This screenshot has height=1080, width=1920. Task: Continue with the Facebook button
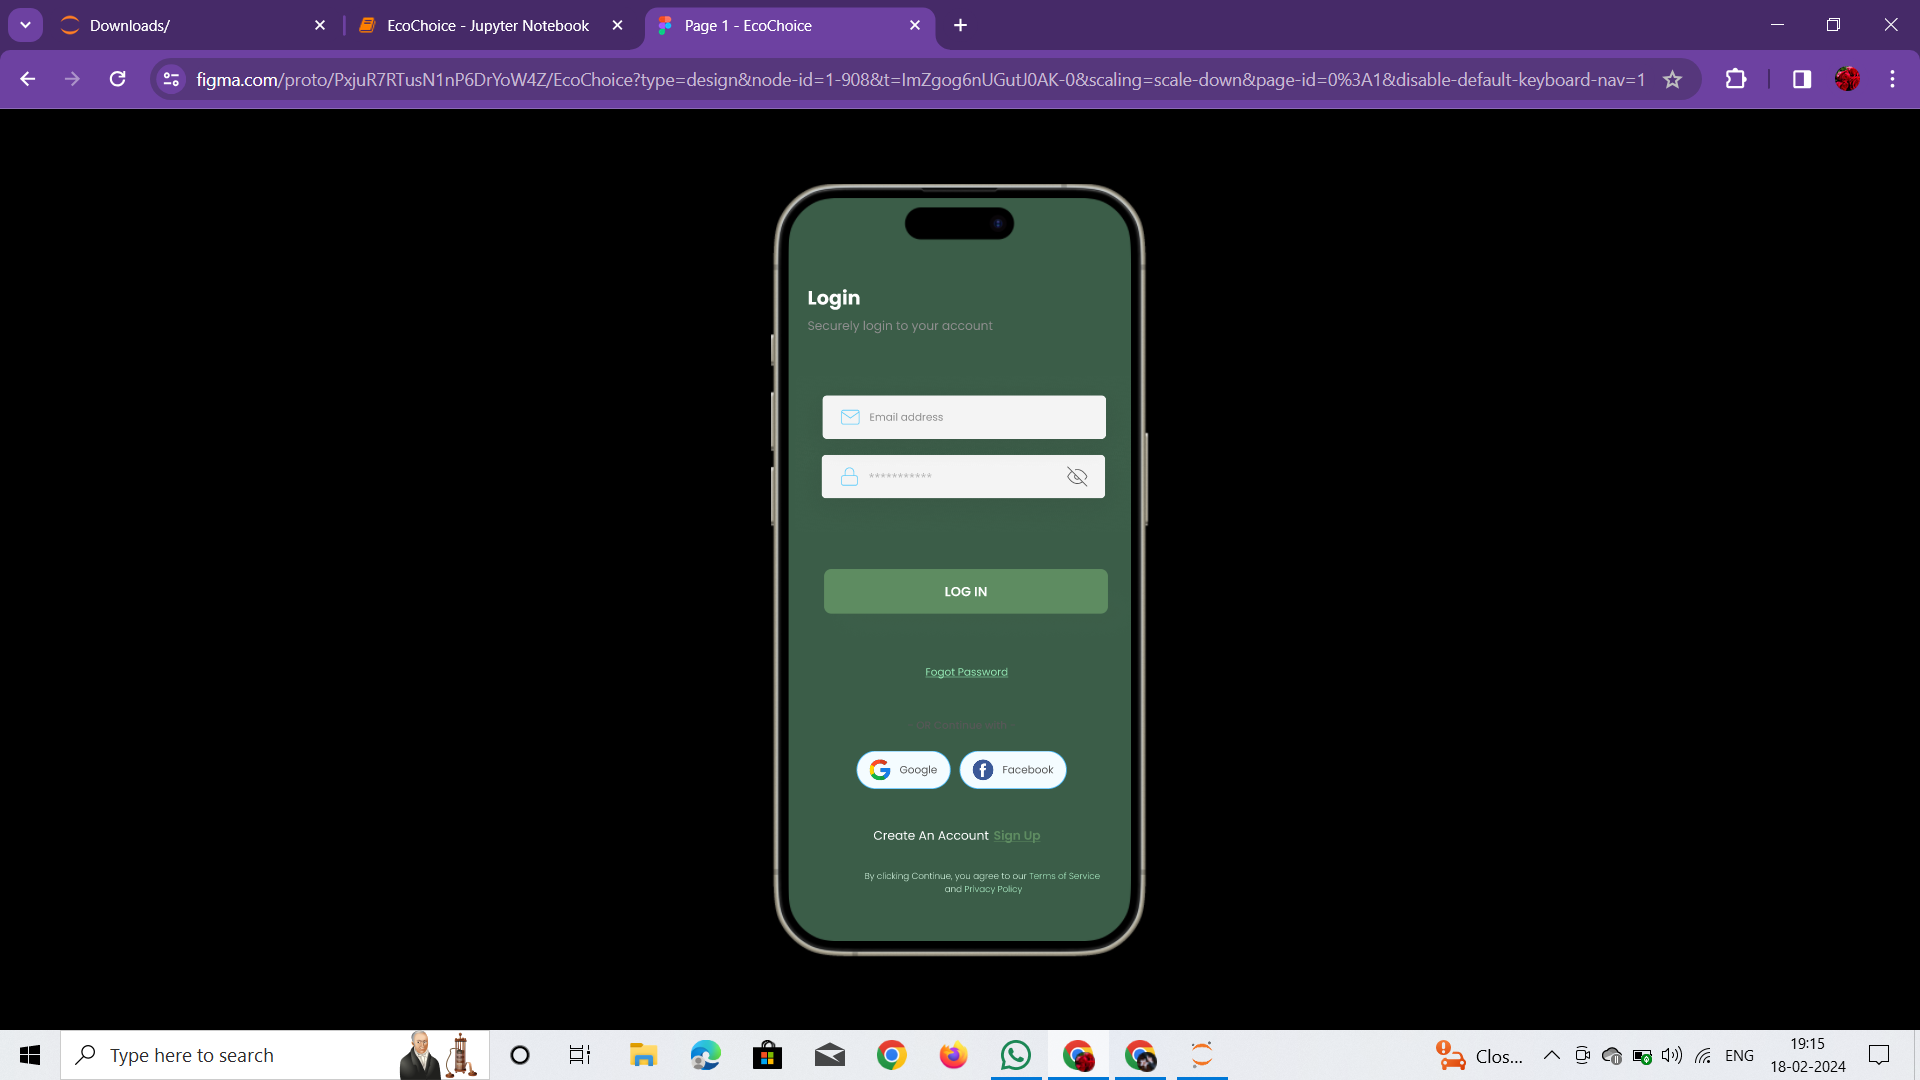1013,770
